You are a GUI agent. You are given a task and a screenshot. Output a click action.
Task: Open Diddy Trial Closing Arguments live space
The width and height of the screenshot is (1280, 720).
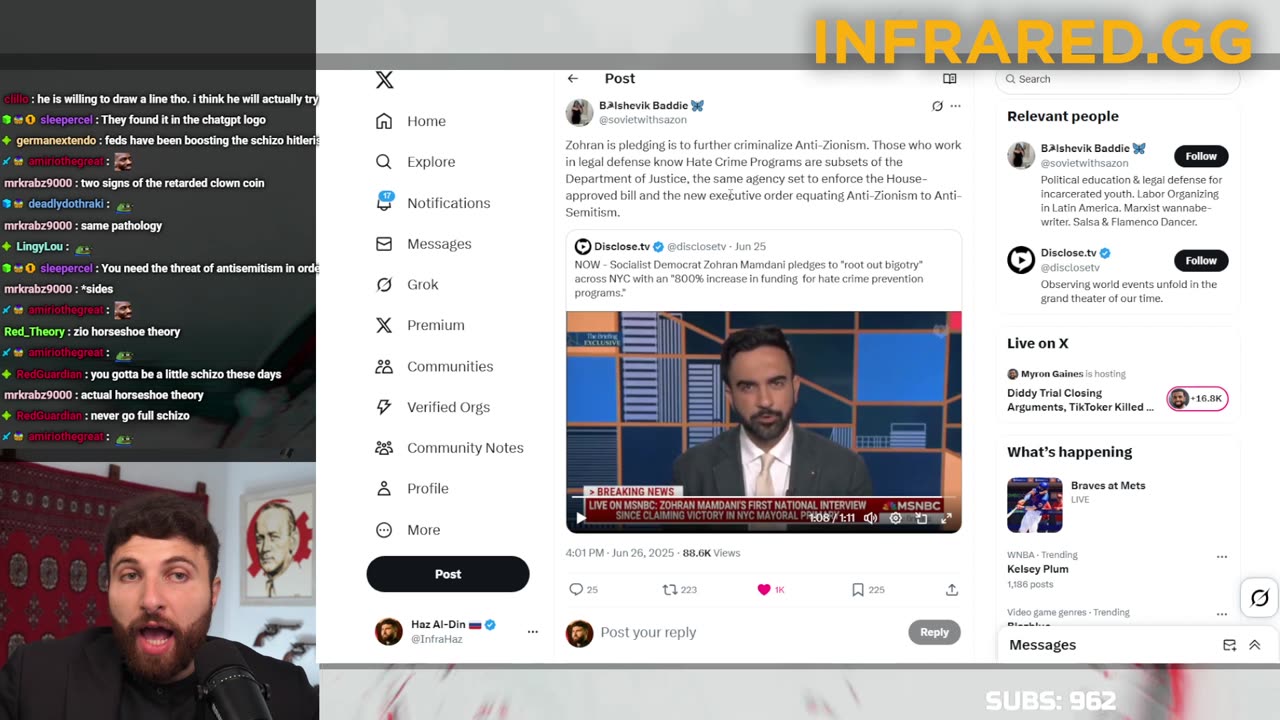[1080, 399]
